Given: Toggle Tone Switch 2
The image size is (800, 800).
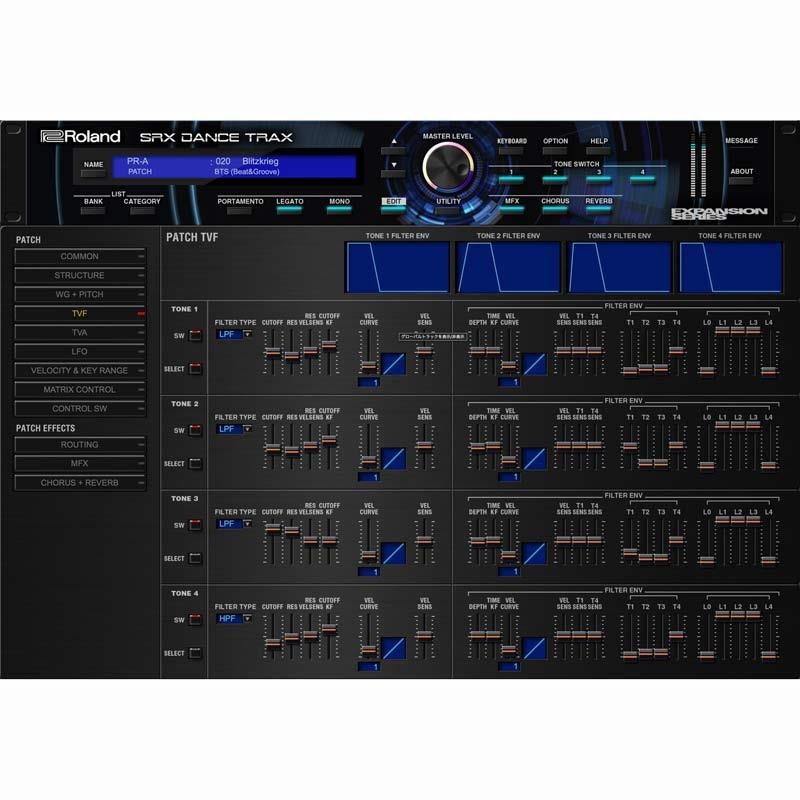Looking at the screenshot, I should [555, 179].
